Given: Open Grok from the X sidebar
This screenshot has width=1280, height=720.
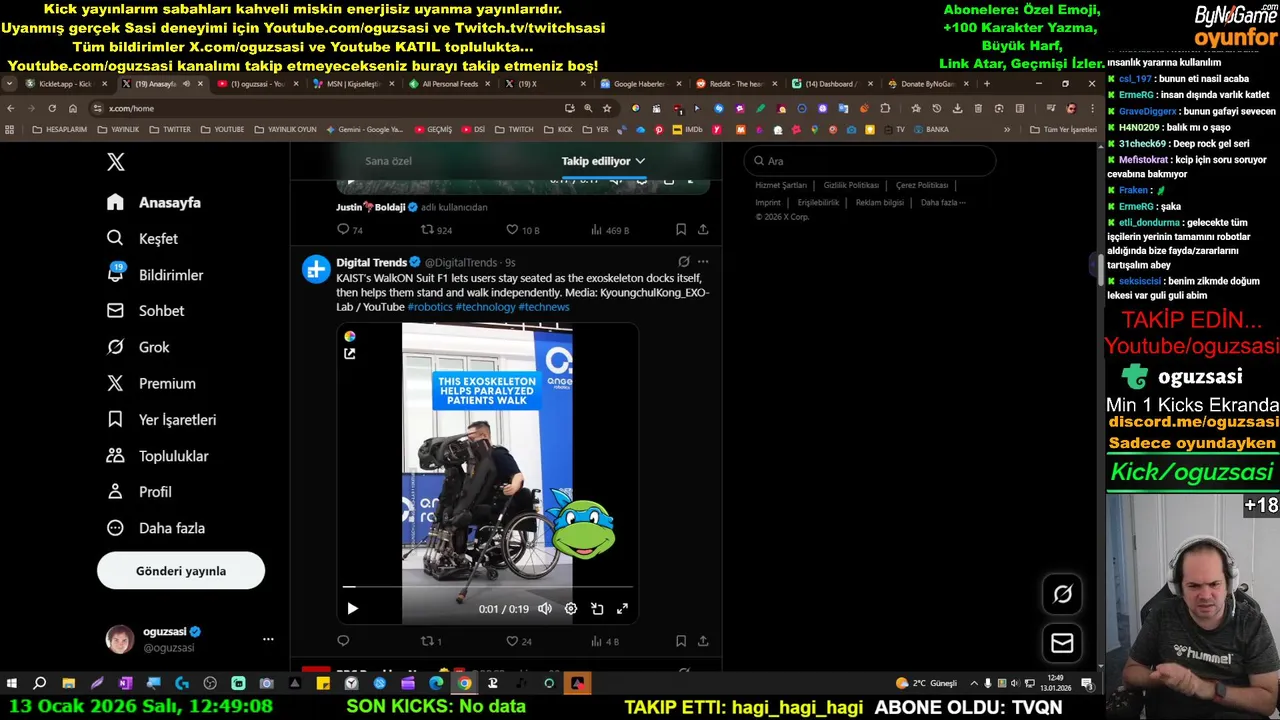Looking at the screenshot, I should [x=138, y=347].
